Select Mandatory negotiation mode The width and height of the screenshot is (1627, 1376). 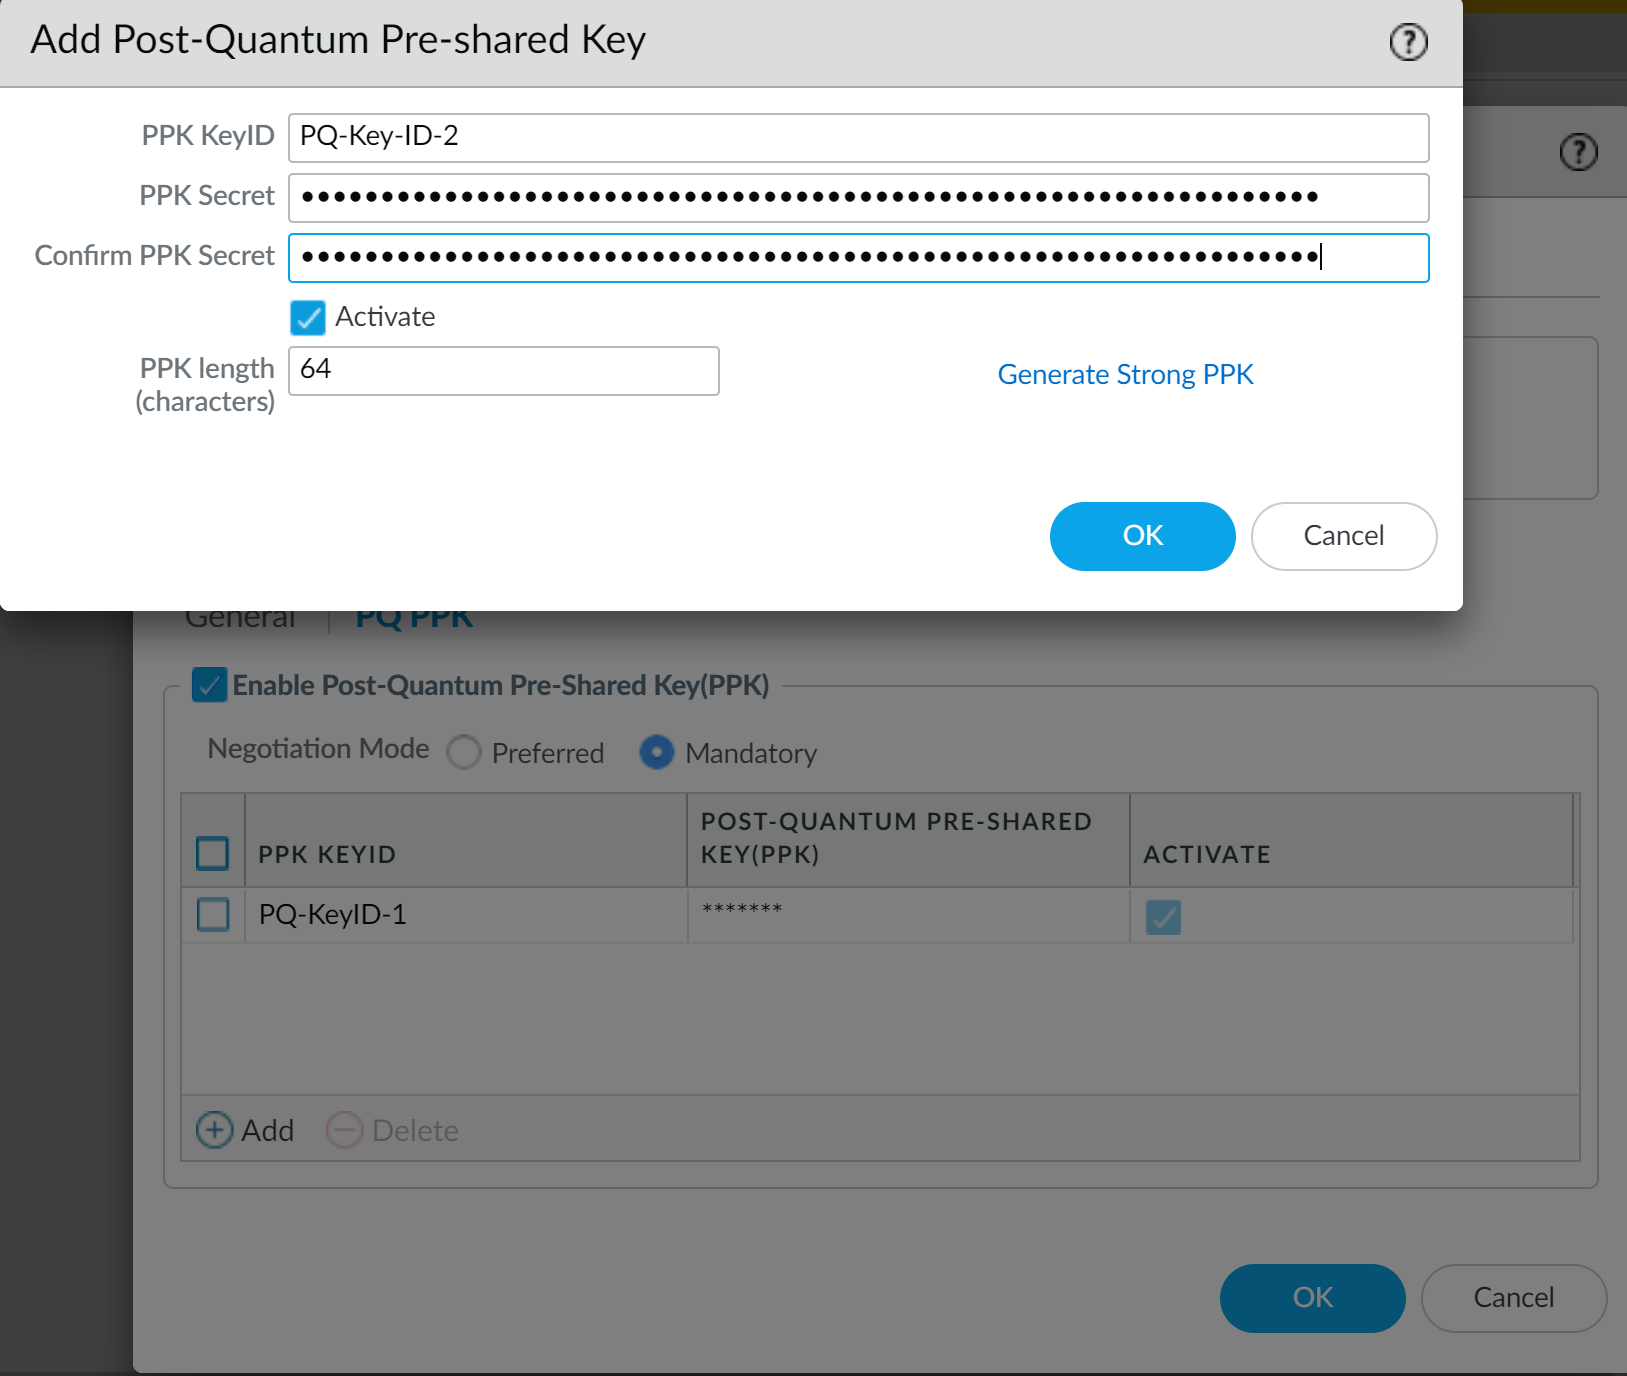click(x=656, y=752)
